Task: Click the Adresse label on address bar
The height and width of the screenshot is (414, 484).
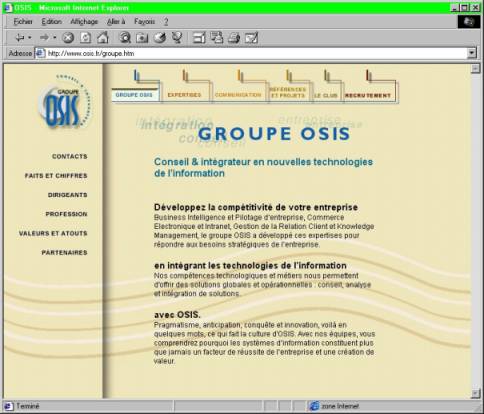Action: pos(20,53)
